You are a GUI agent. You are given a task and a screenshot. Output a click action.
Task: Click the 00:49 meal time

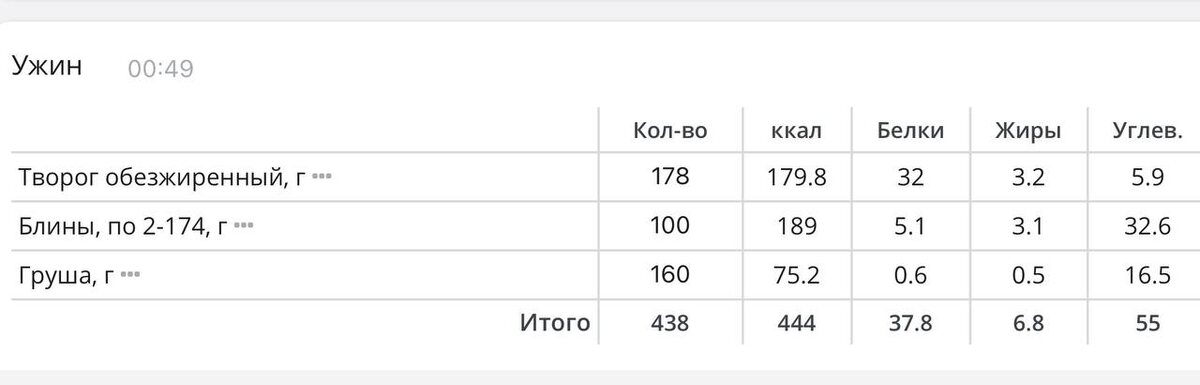coord(160,69)
